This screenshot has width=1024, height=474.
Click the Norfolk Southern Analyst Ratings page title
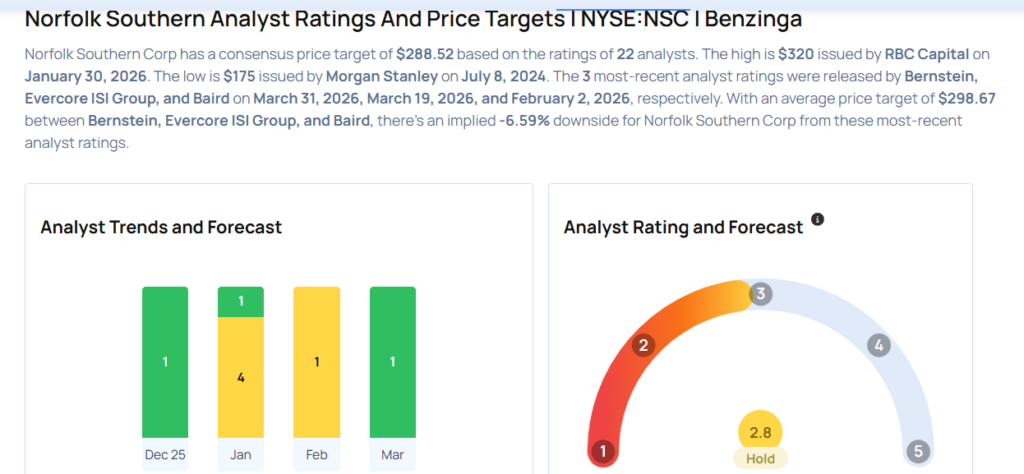412,19
